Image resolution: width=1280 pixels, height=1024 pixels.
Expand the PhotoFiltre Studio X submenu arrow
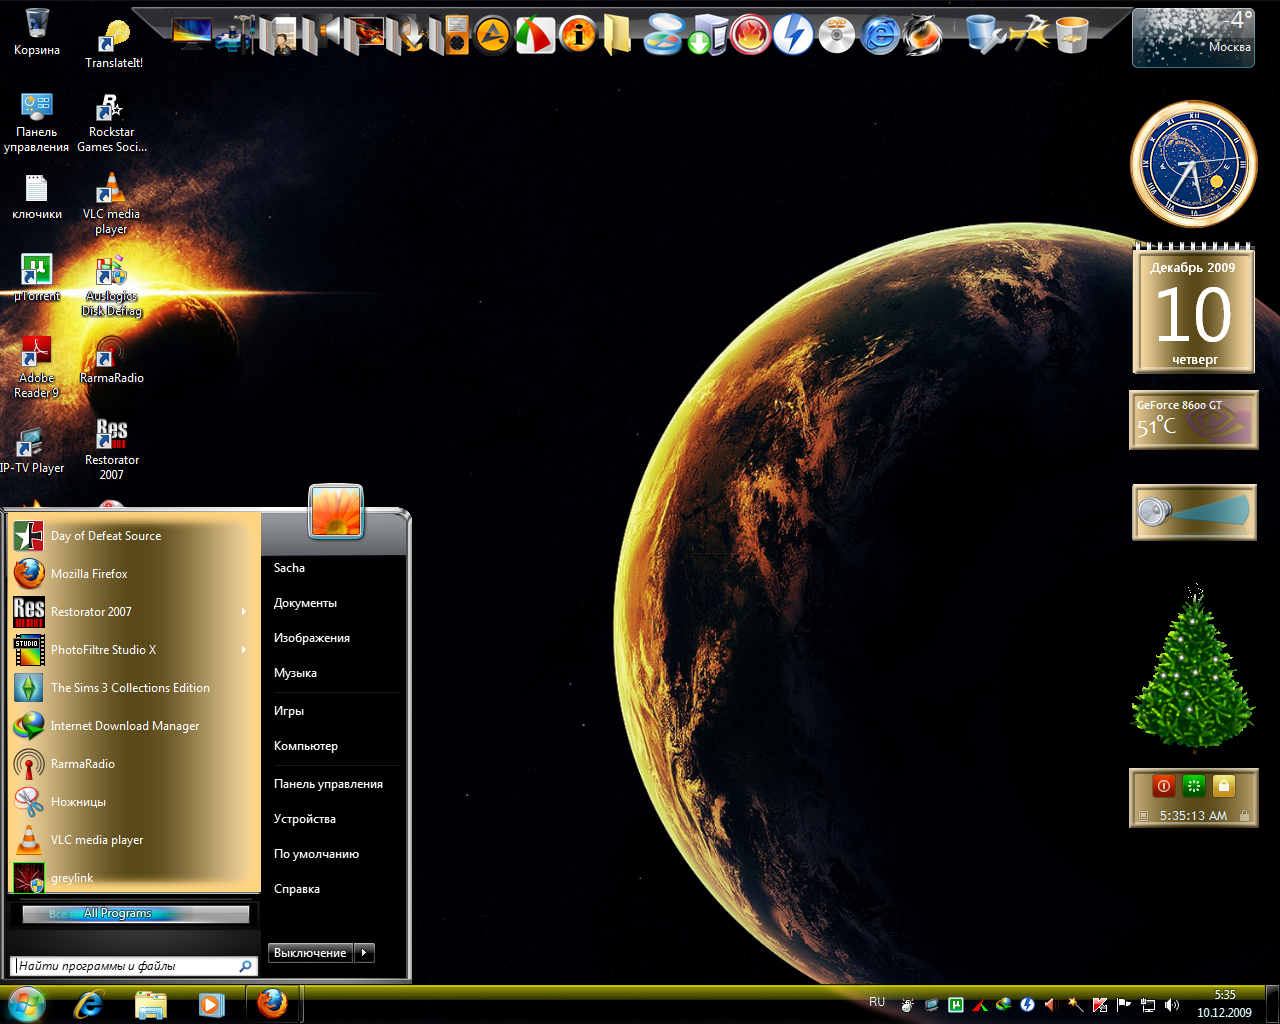coord(243,650)
